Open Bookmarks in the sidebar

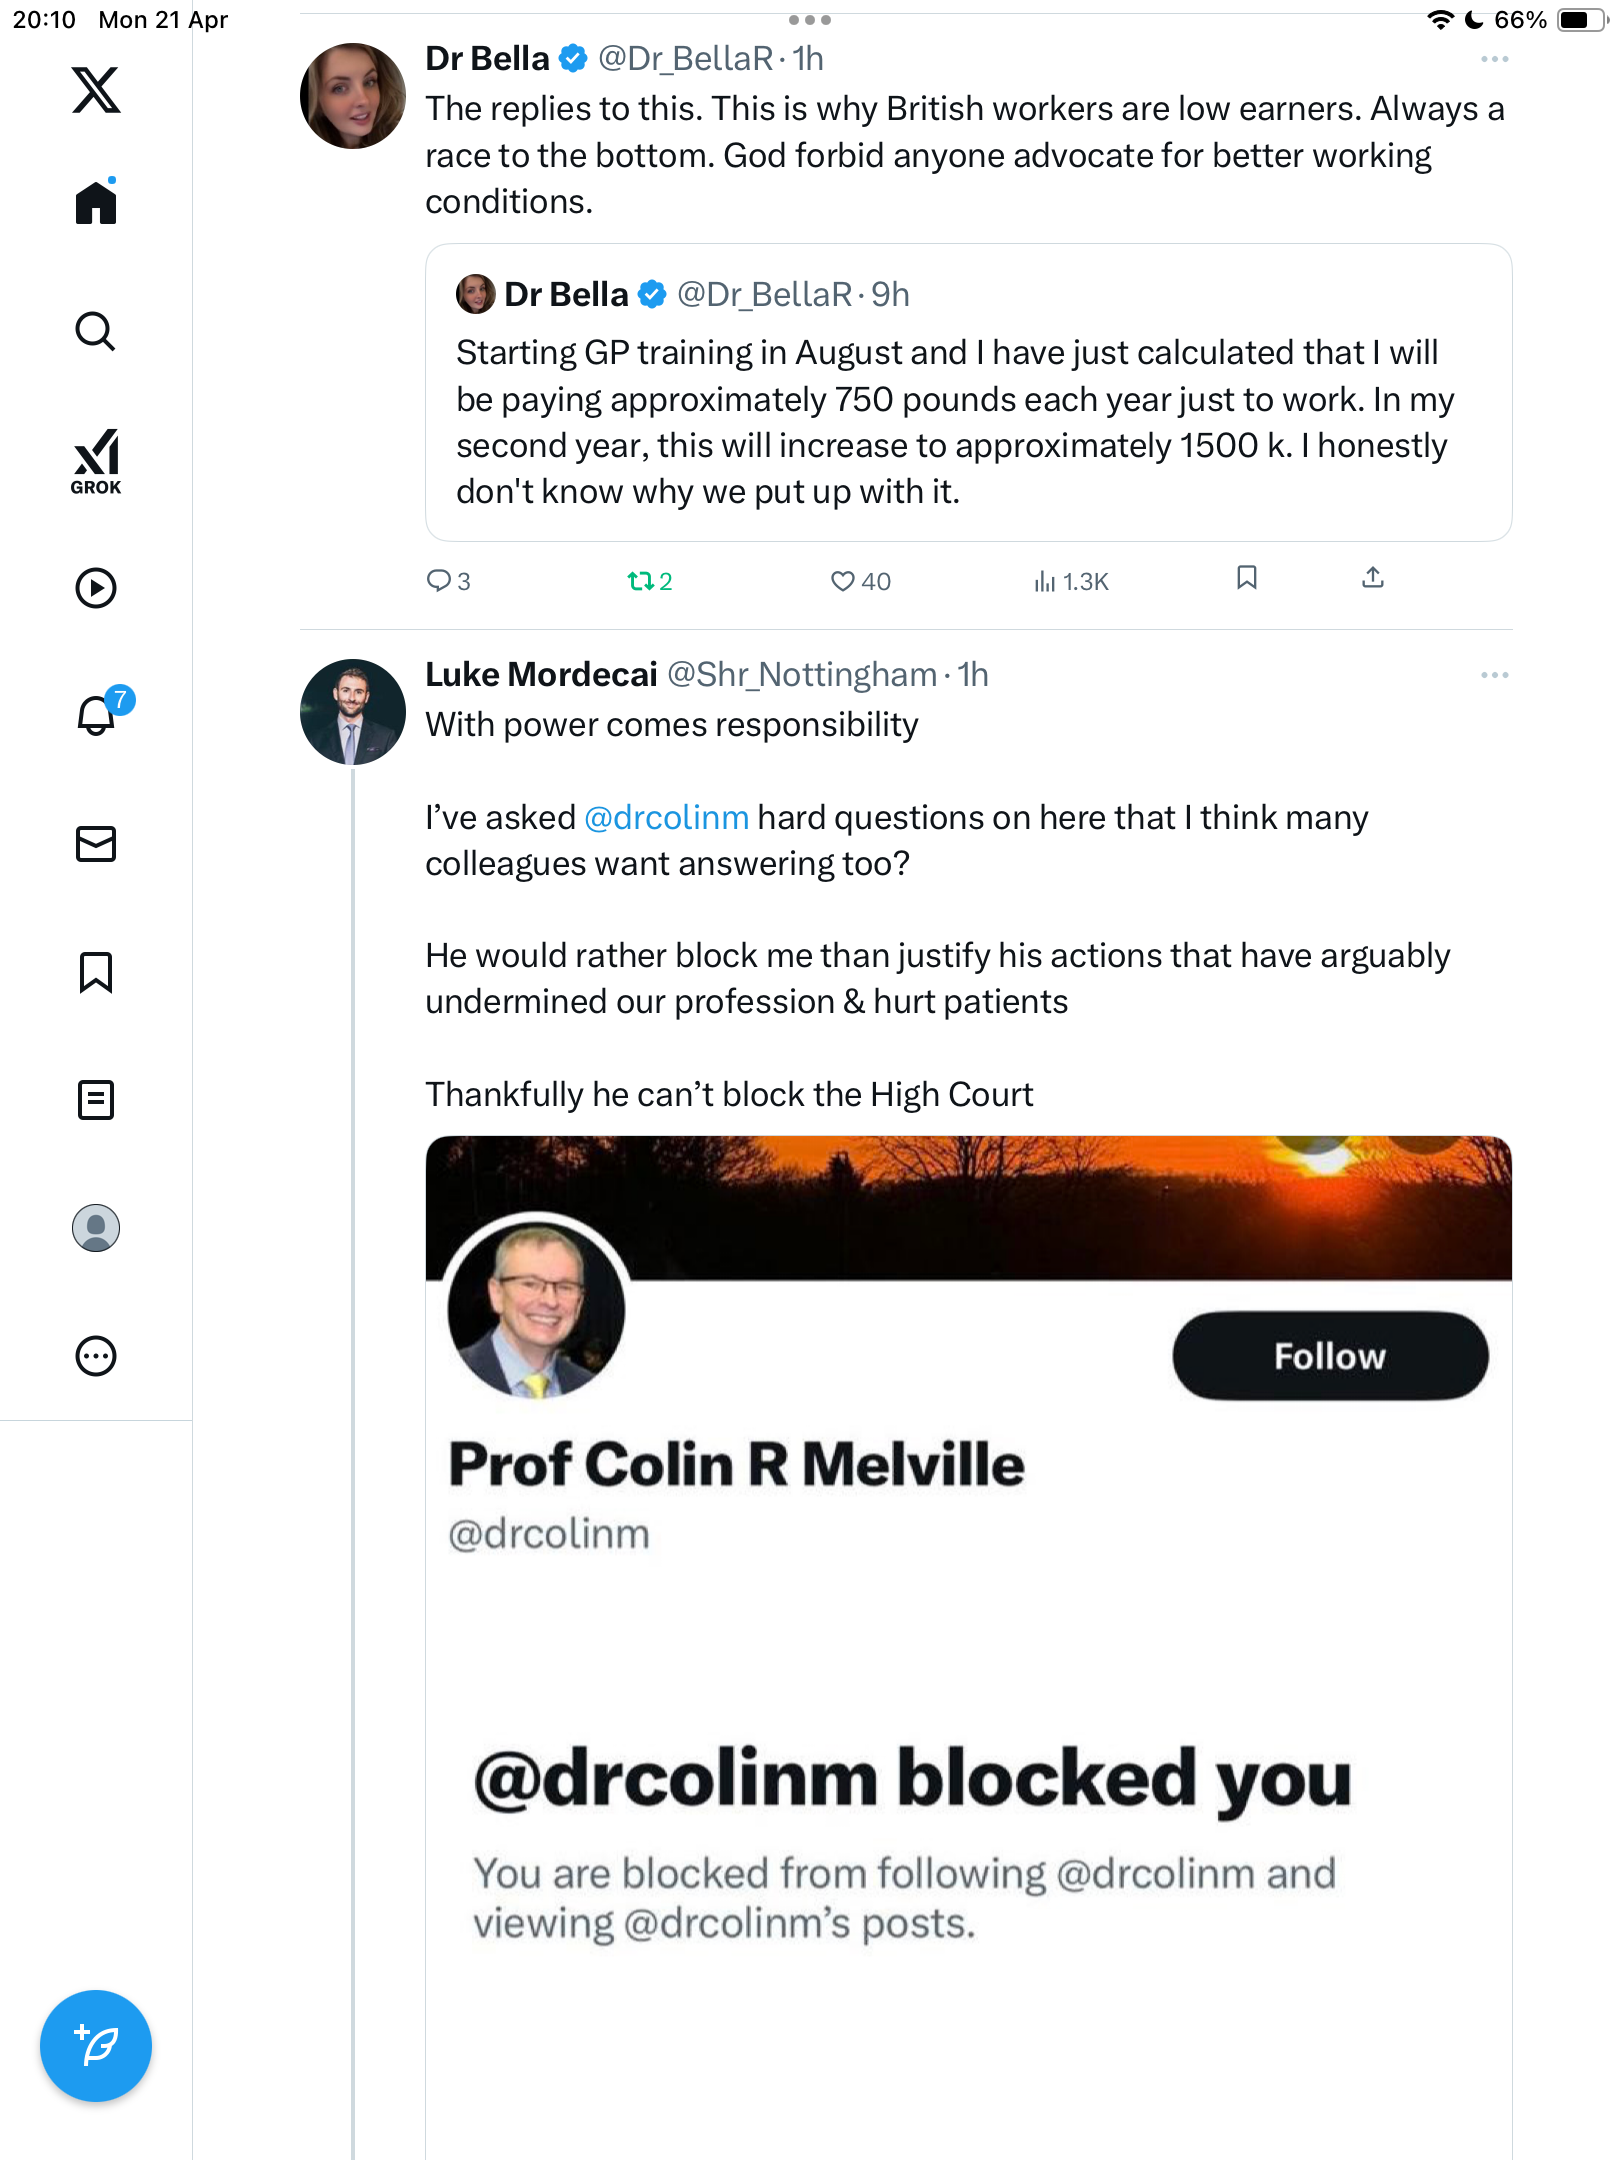tap(96, 972)
